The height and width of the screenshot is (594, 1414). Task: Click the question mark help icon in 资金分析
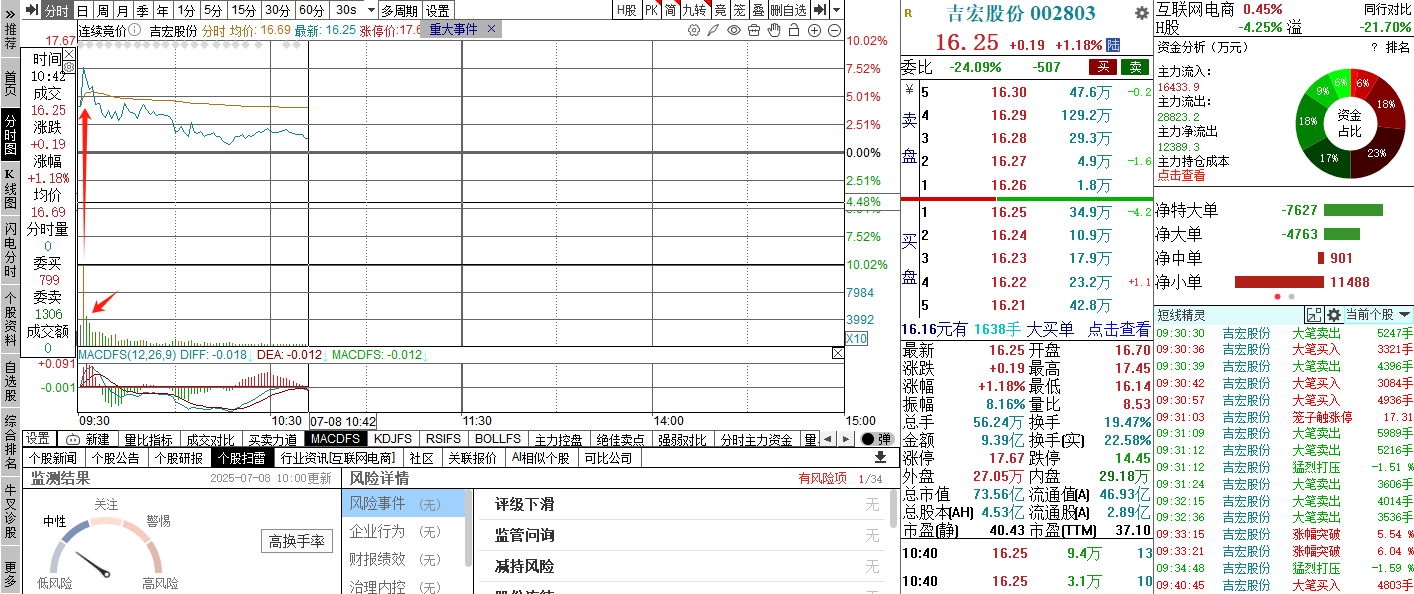pos(1374,47)
